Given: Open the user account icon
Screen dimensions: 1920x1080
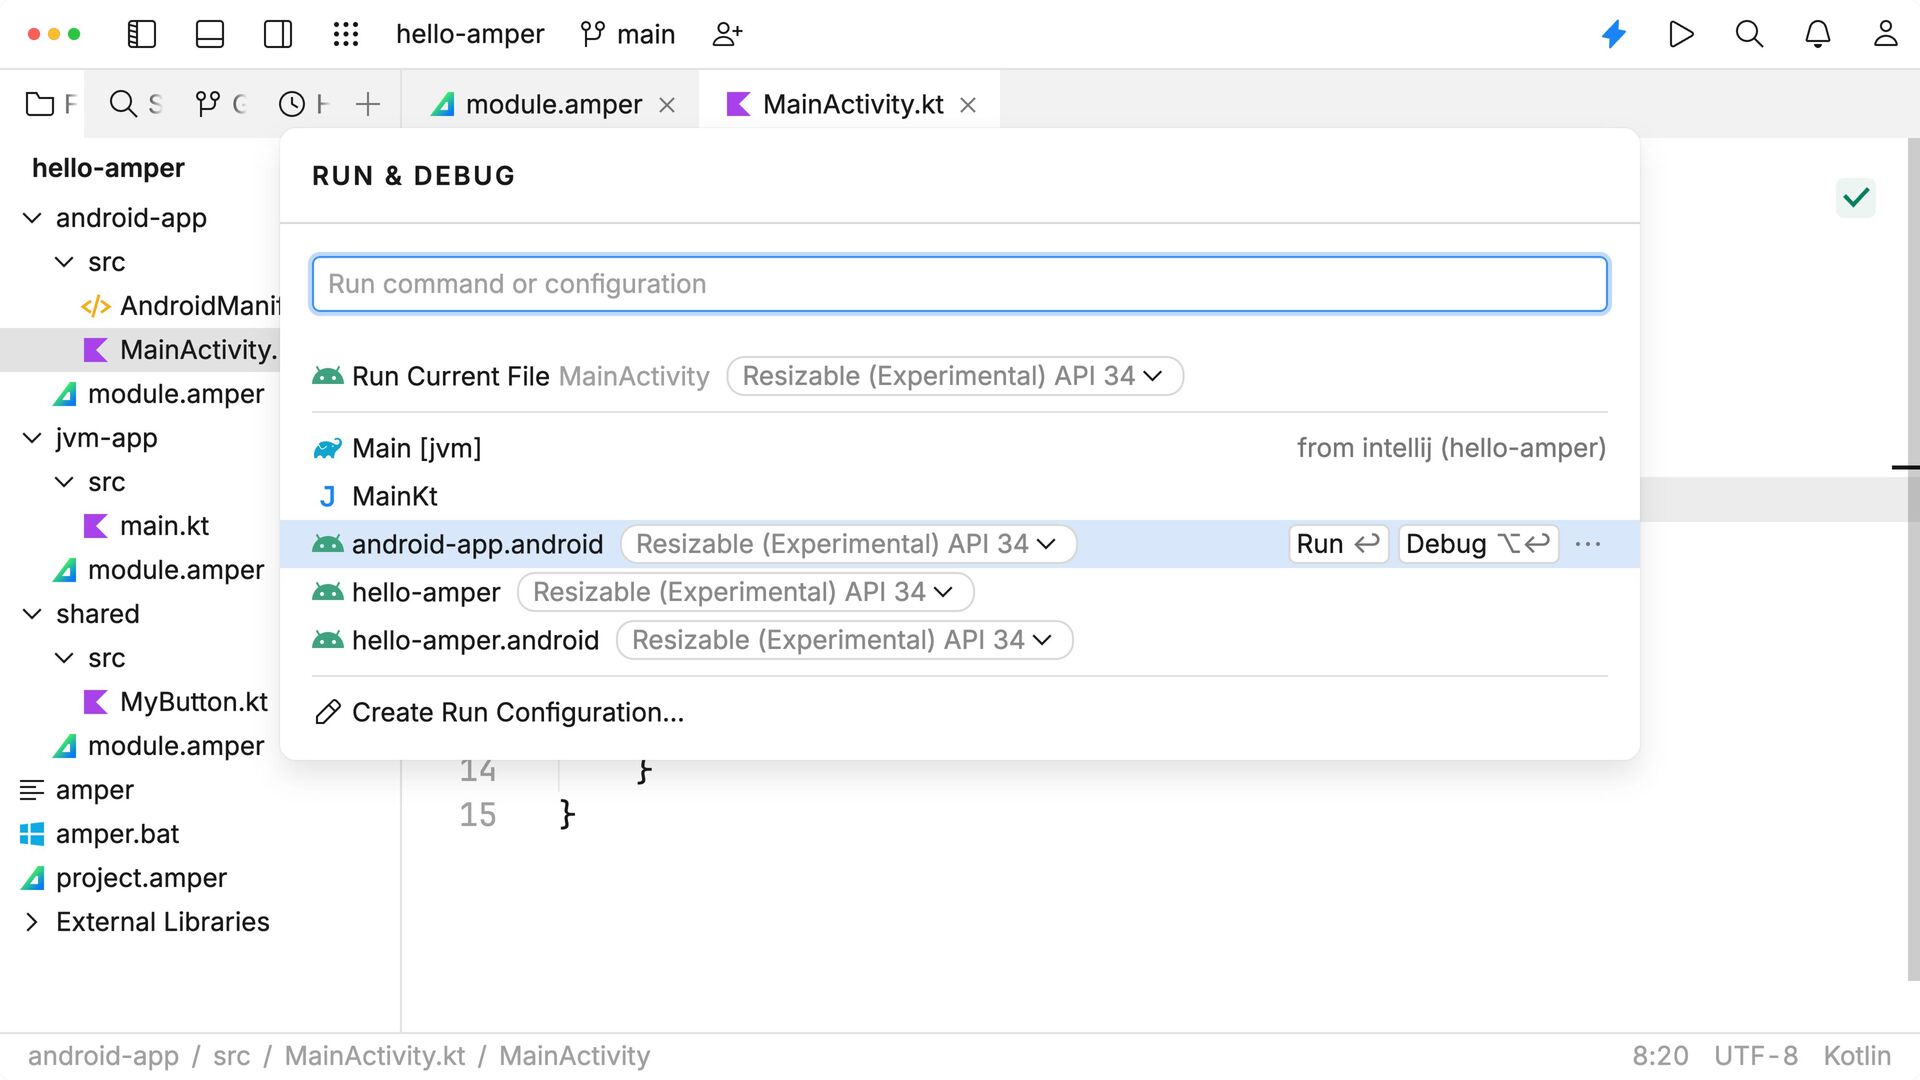Looking at the screenshot, I should 1886,34.
